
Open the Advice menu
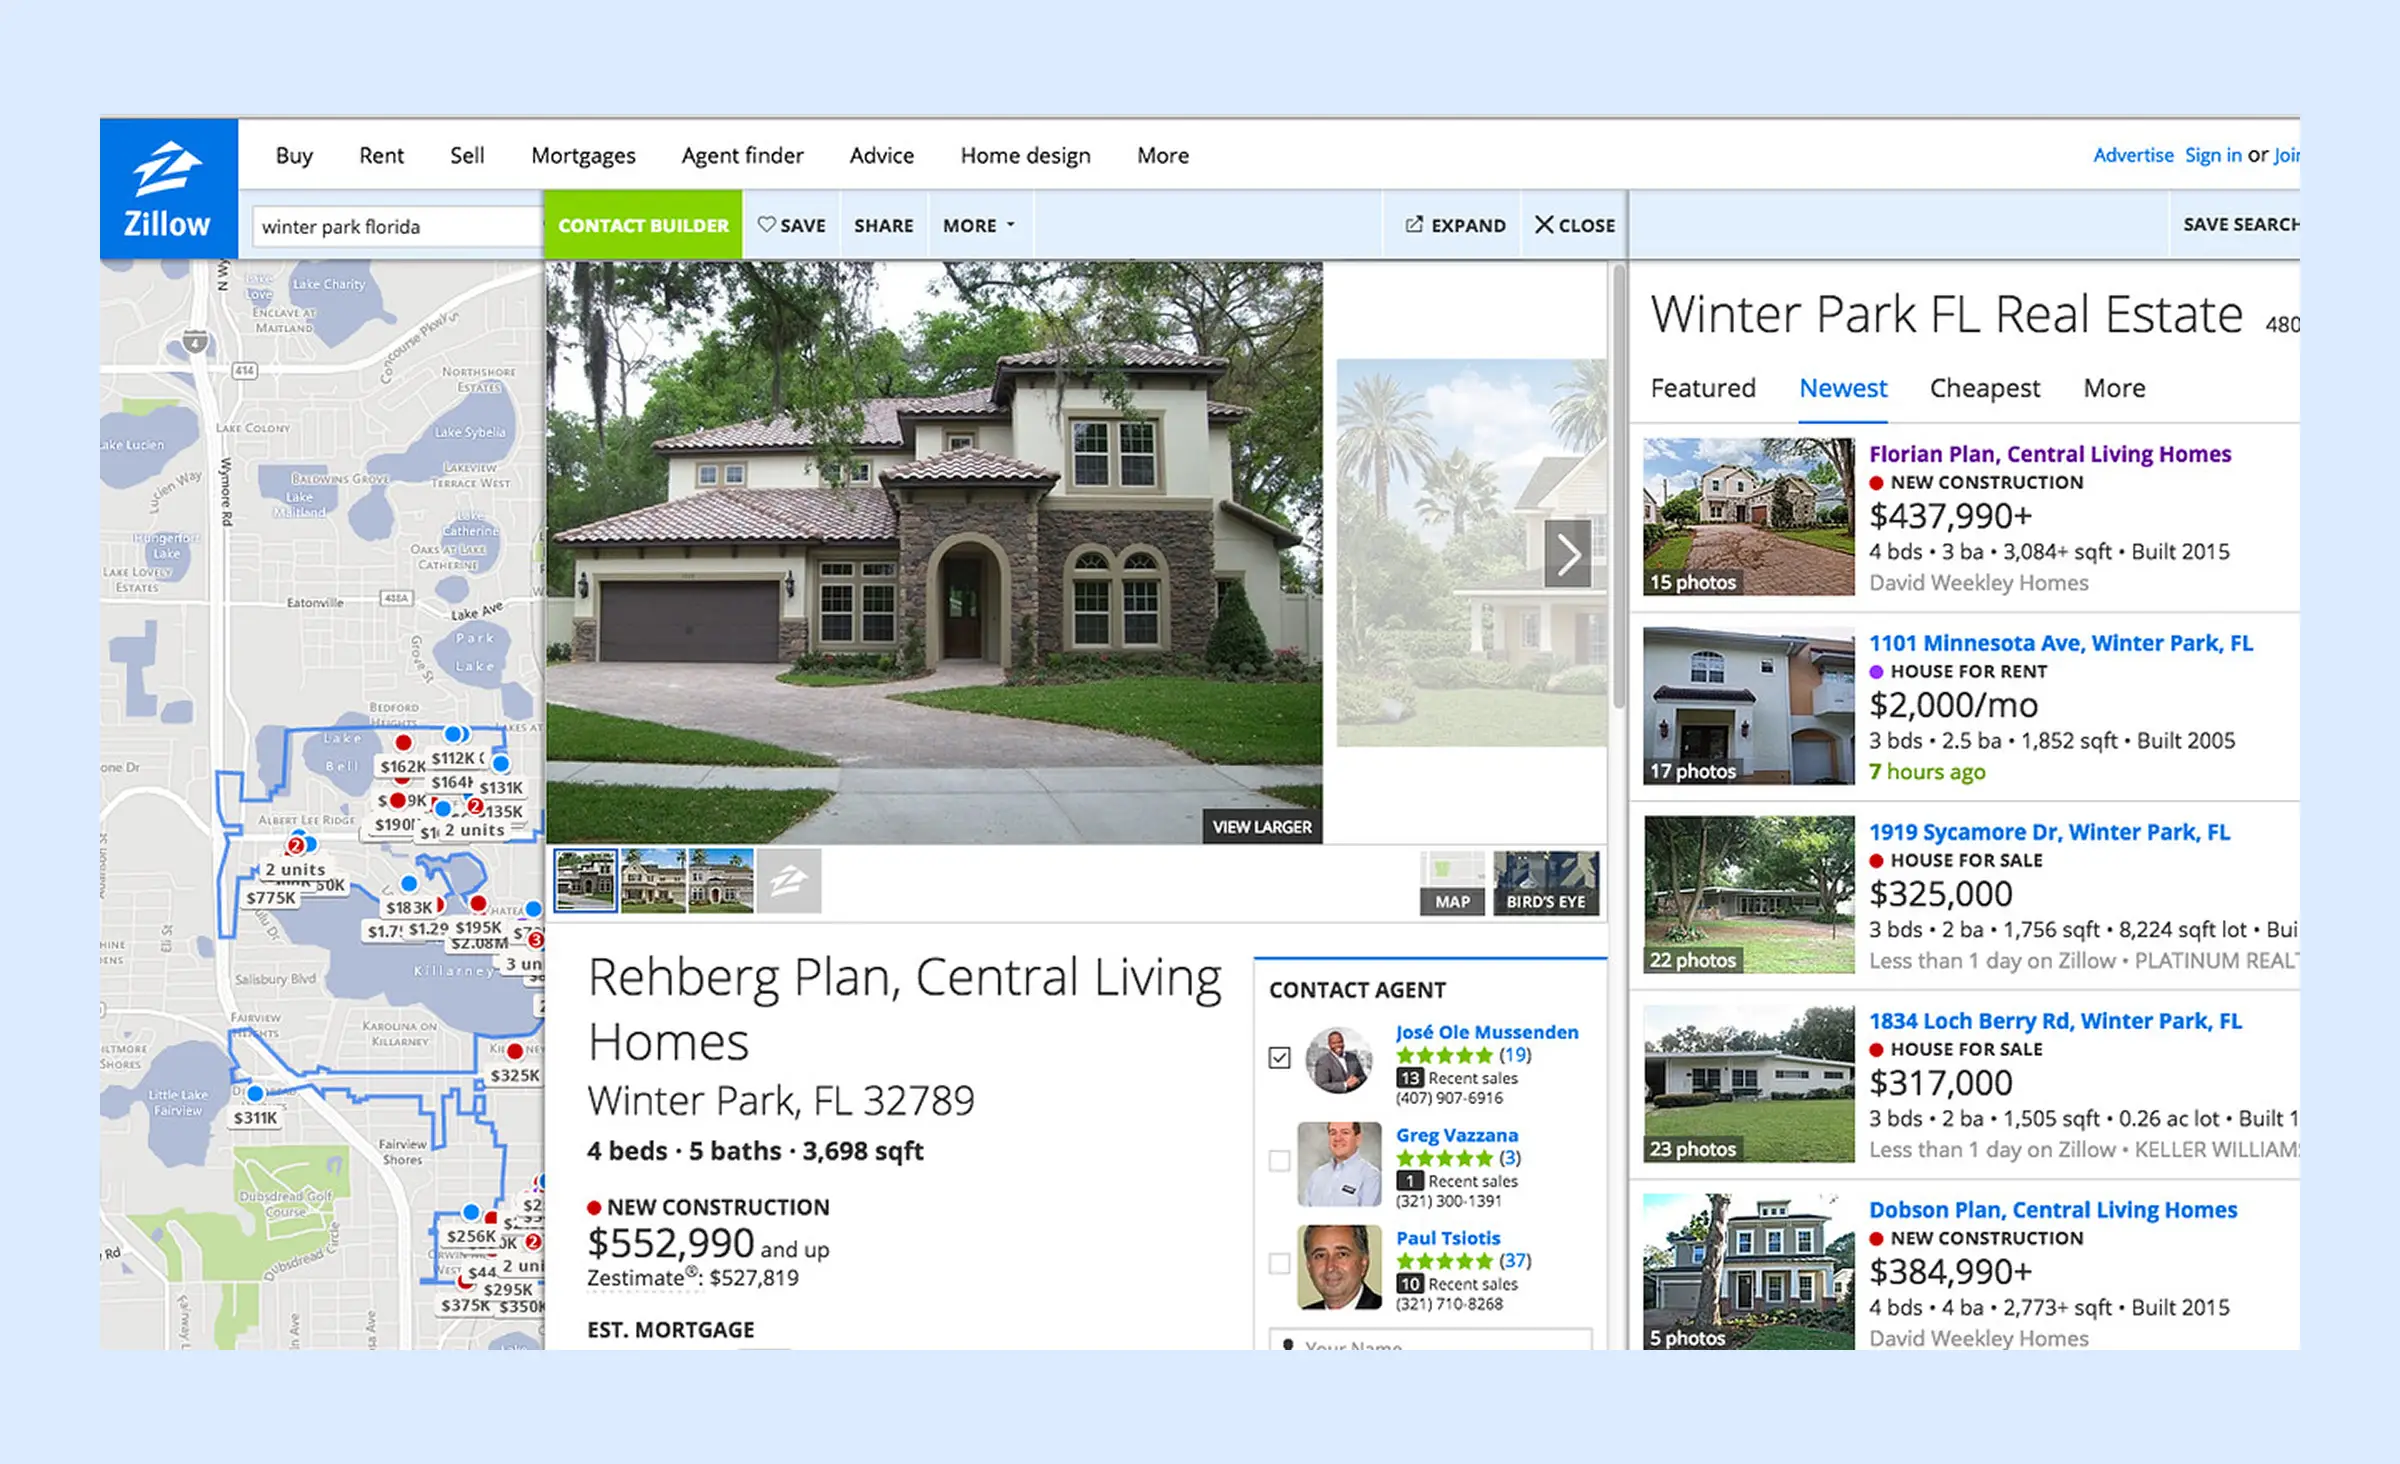[x=881, y=155]
